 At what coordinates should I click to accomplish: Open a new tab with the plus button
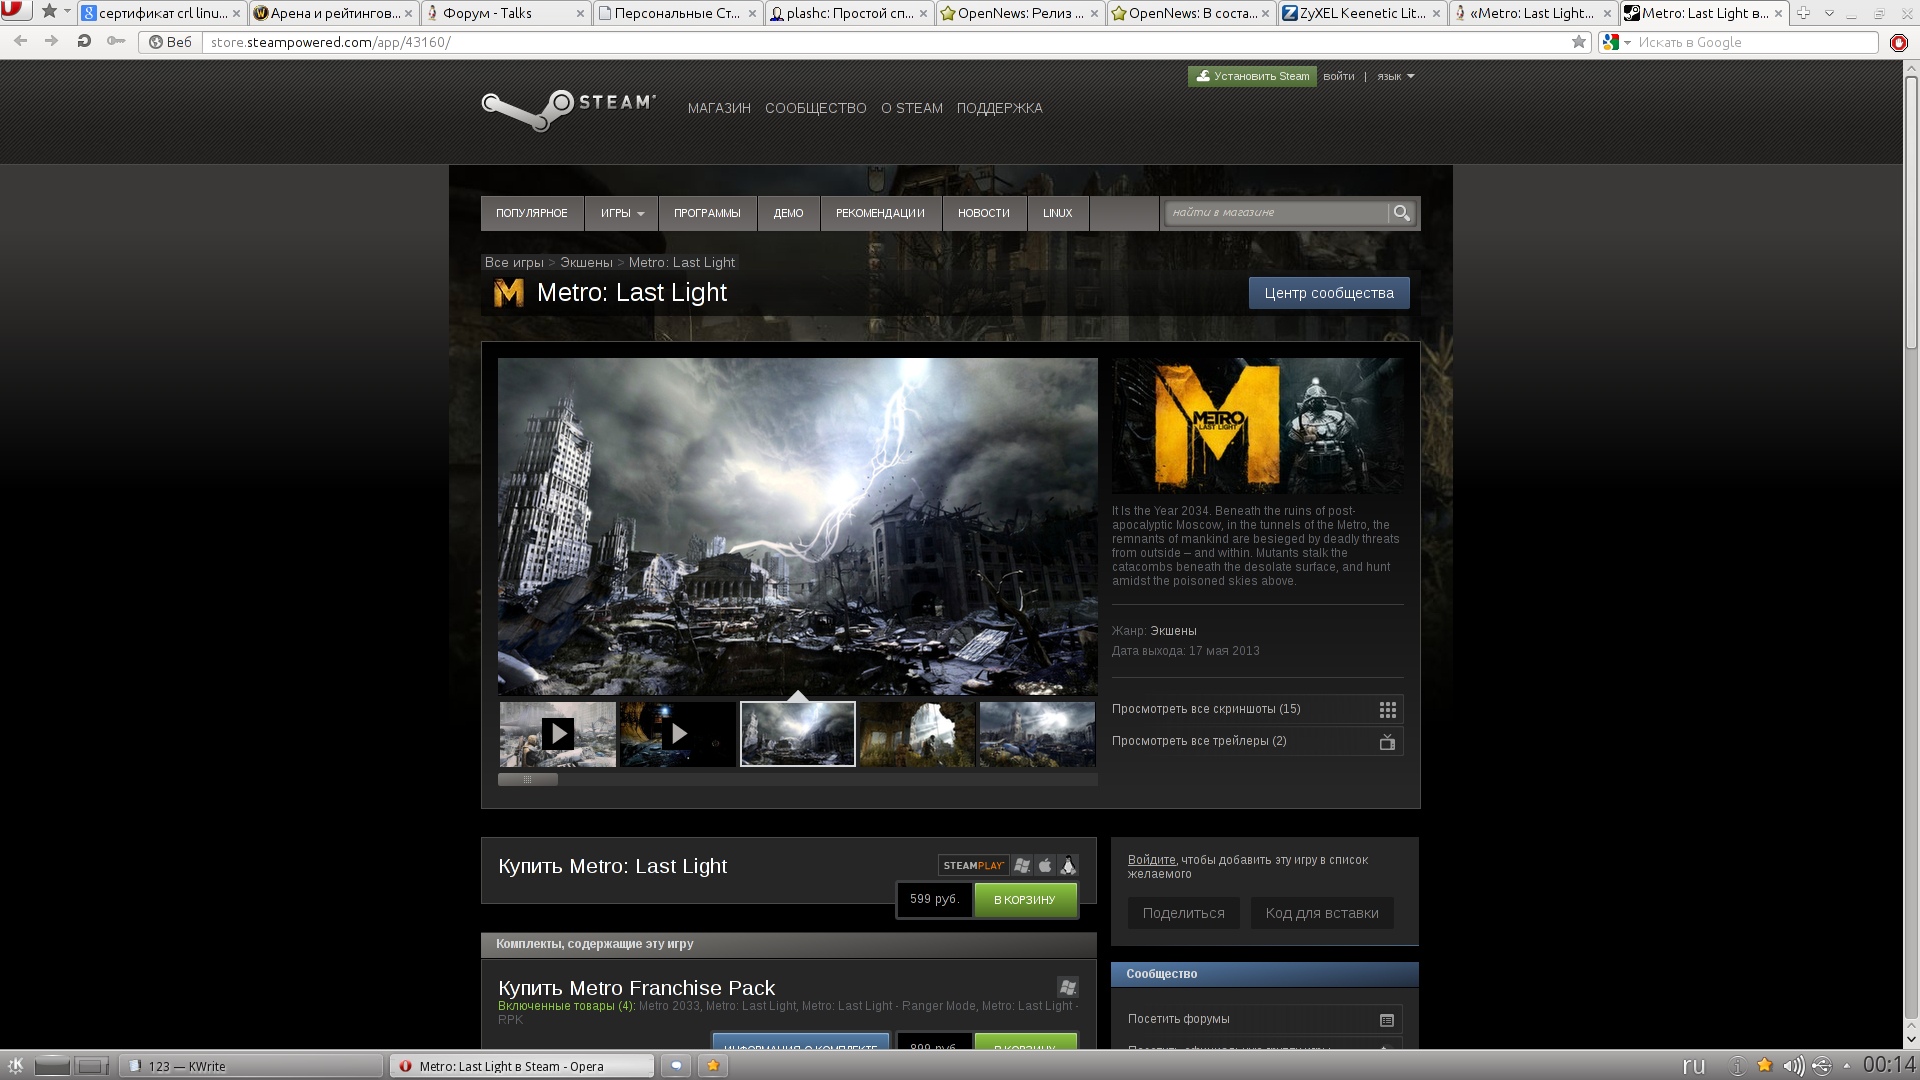(x=1803, y=13)
